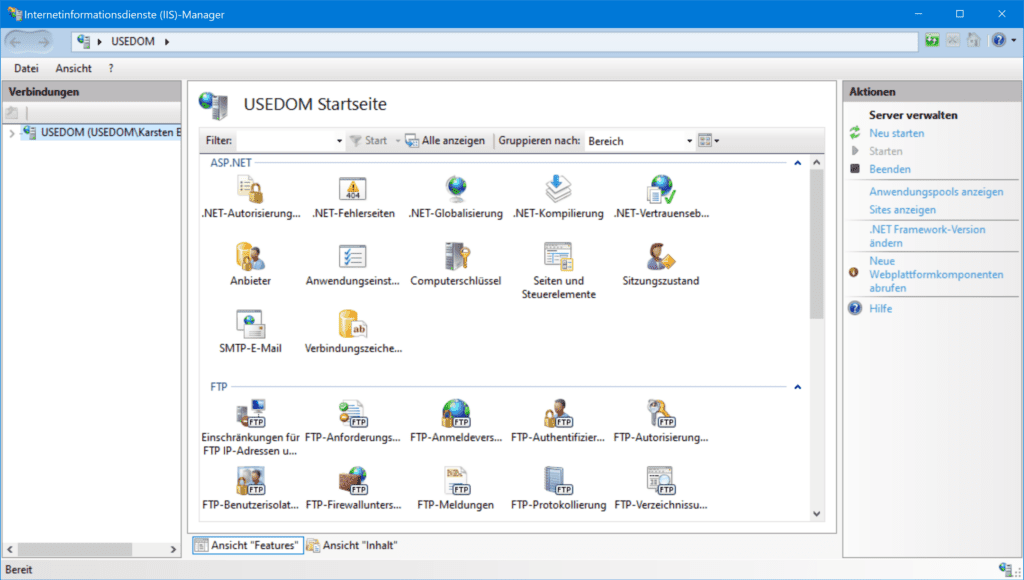
Task: Open the FTP-Verzeichnissuche icon
Action: (661, 481)
